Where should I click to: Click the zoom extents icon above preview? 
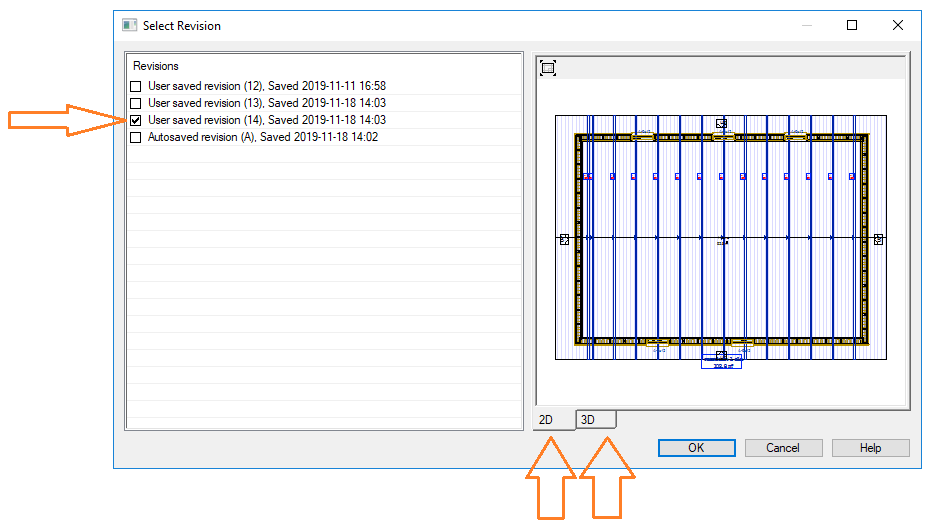click(547, 68)
